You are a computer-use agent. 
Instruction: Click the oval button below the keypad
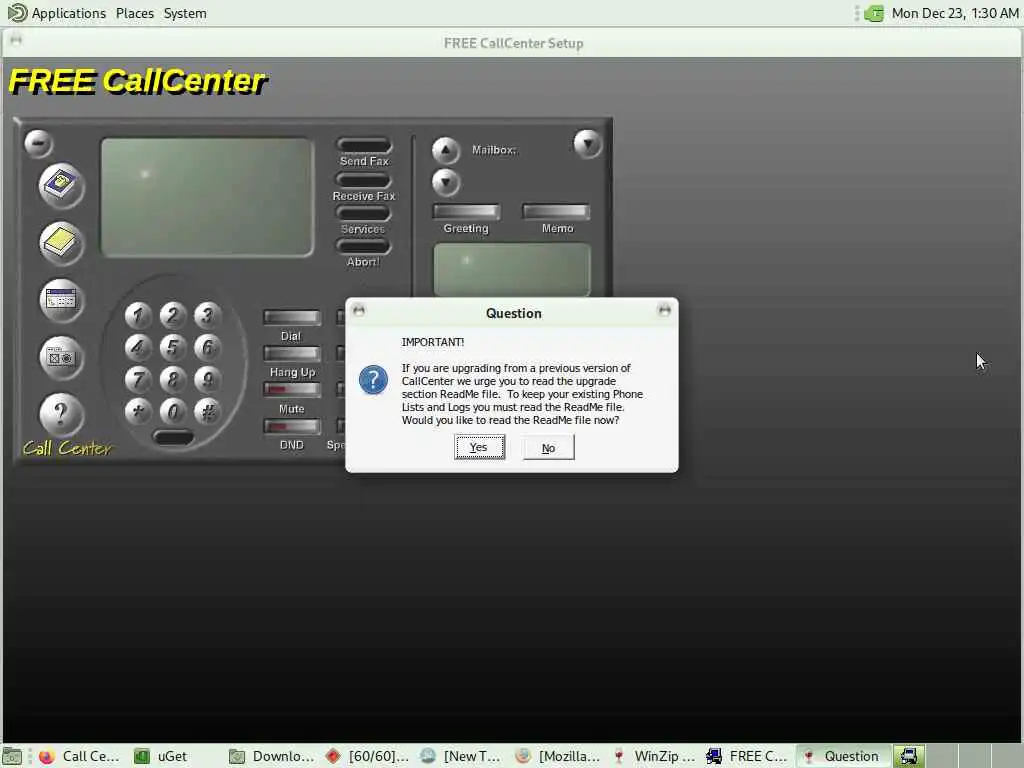coord(173,436)
